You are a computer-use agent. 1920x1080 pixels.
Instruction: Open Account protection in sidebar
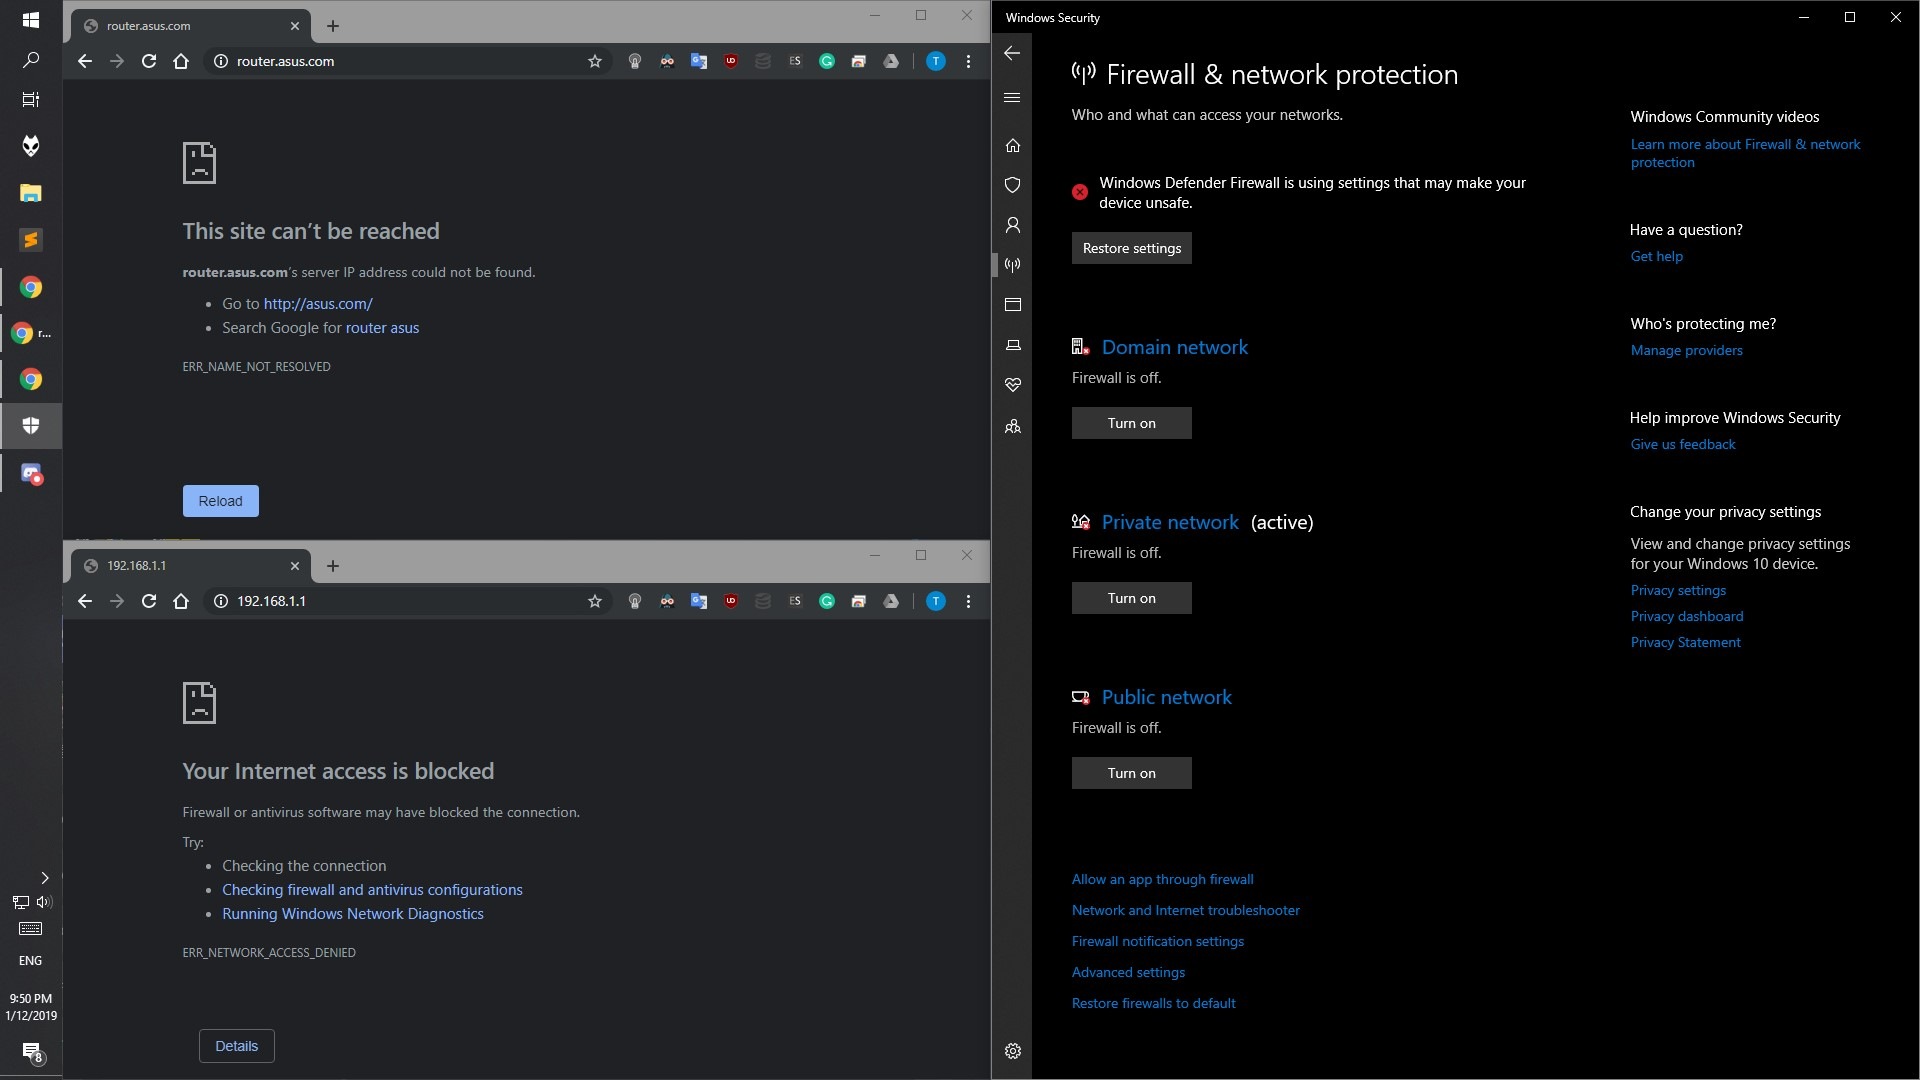pyautogui.click(x=1012, y=225)
